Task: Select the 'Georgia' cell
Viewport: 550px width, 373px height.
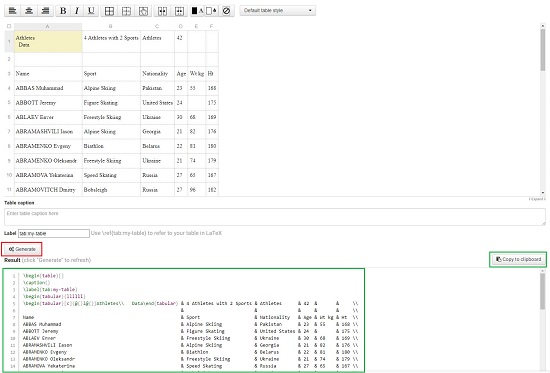Action: click(157, 132)
